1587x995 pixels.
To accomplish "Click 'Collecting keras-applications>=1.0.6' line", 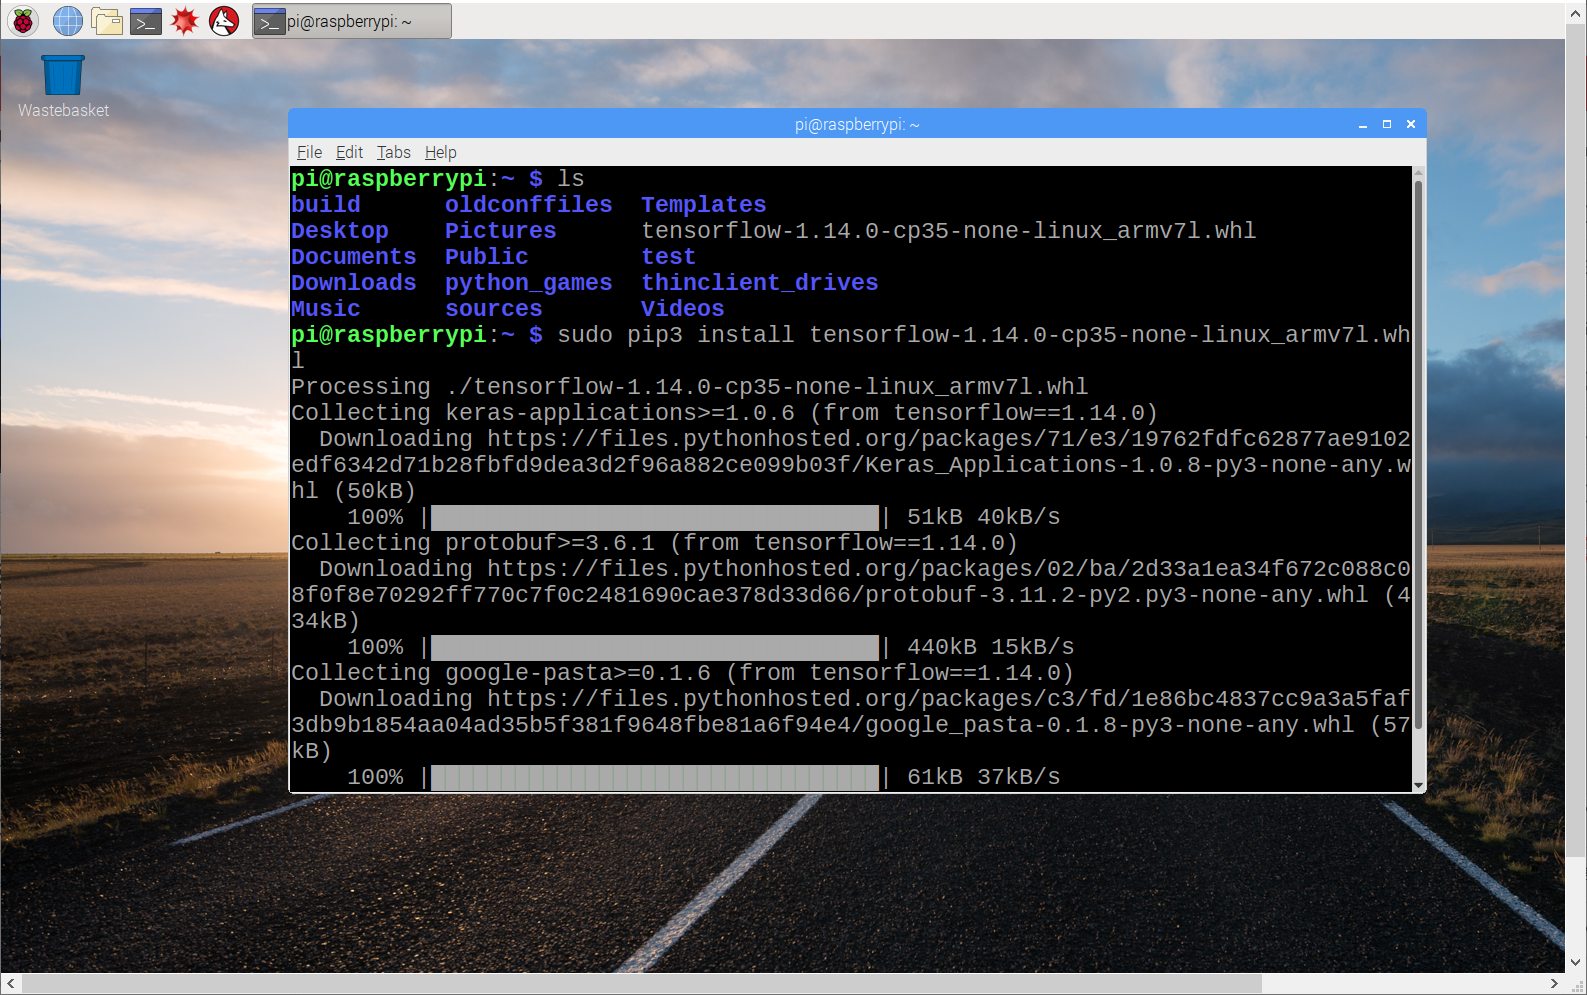I will 725,413.
